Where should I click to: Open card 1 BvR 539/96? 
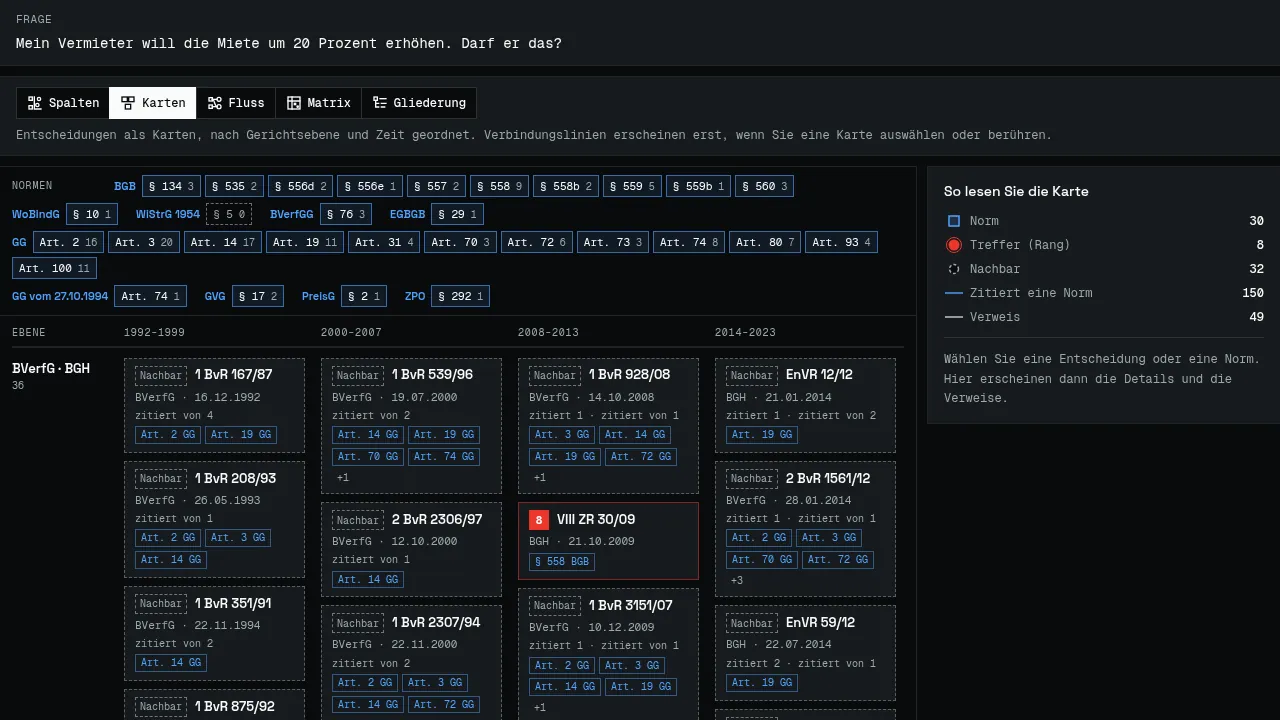[411, 426]
